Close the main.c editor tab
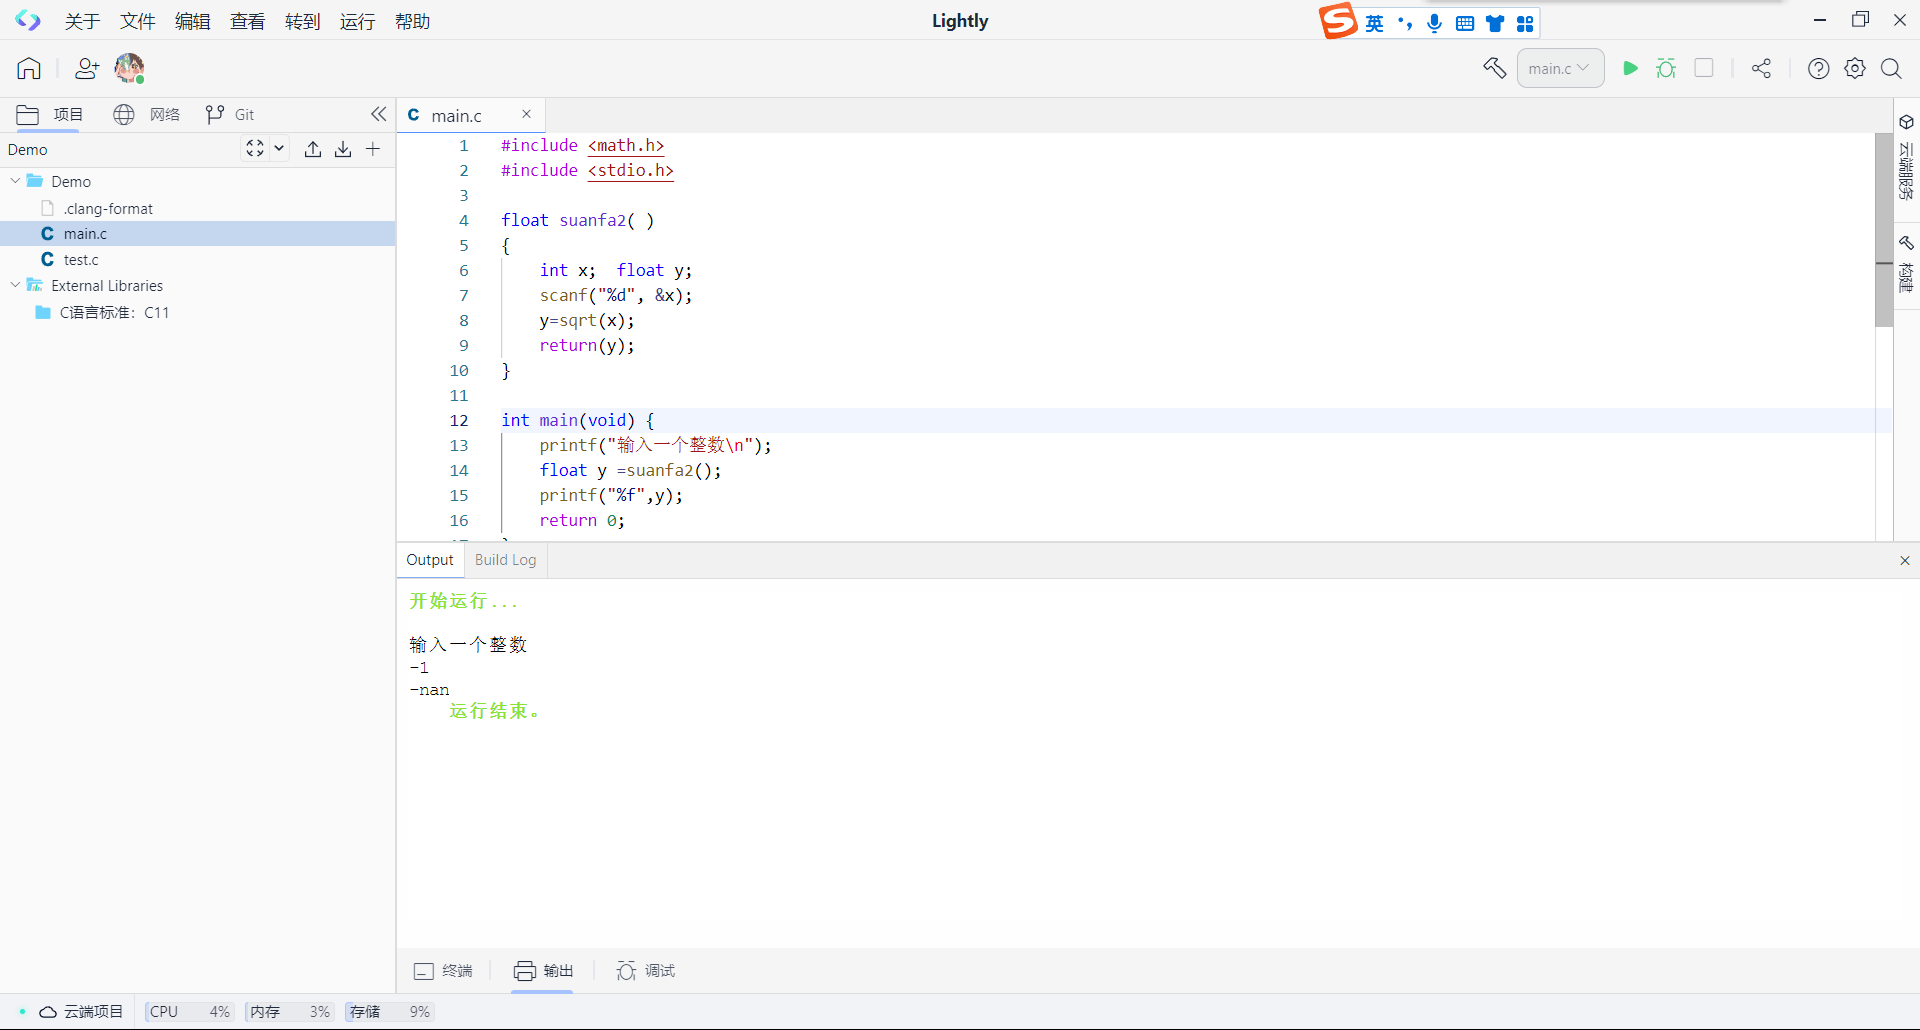This screenshot has height=1030, width=1920. pos(527,114)
